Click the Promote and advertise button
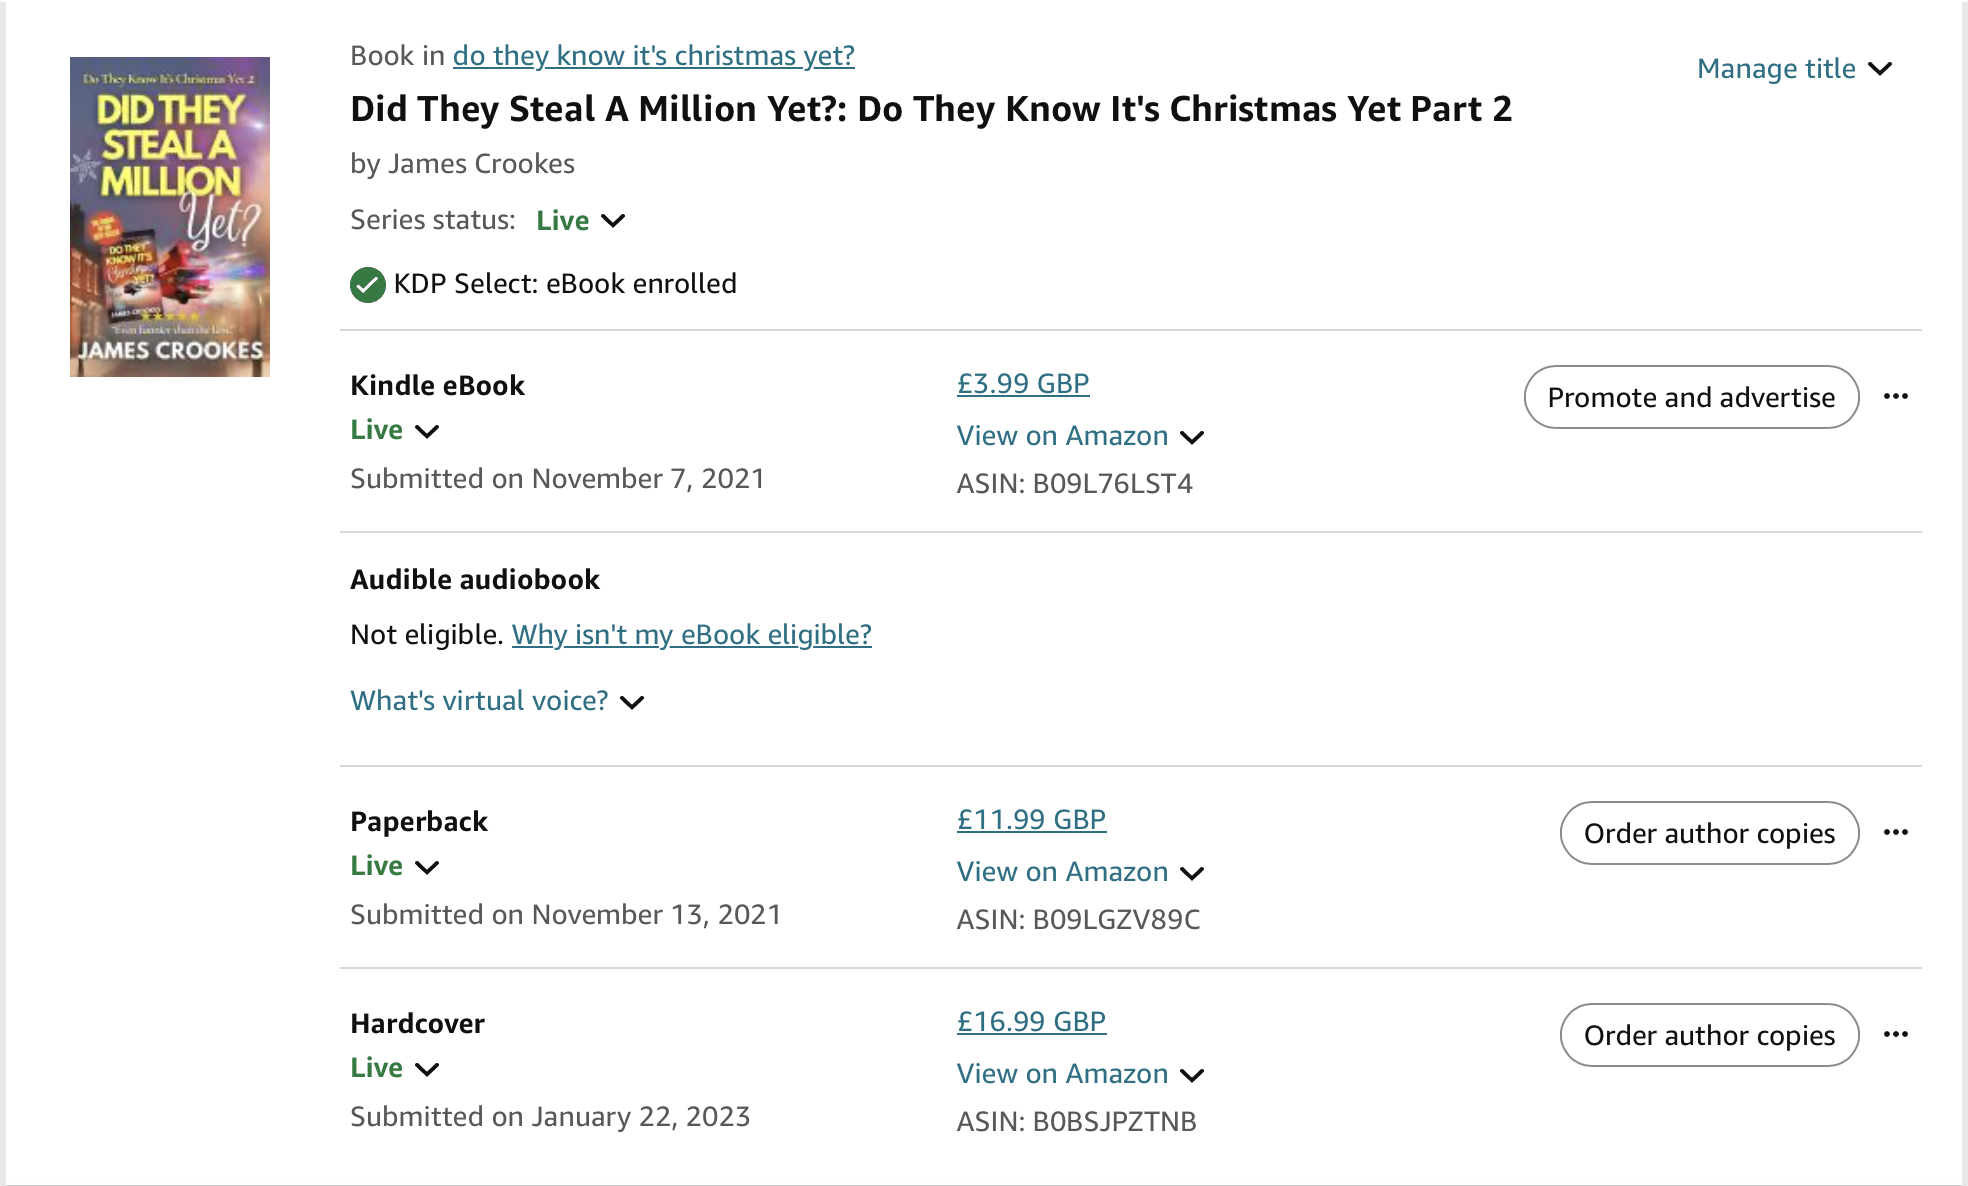 tap(1691, 398)
